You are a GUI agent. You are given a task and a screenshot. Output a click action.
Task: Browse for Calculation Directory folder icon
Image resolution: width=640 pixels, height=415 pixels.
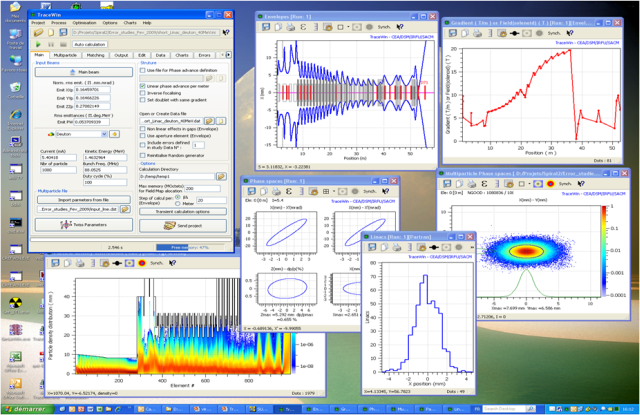[x=221, y=176]
